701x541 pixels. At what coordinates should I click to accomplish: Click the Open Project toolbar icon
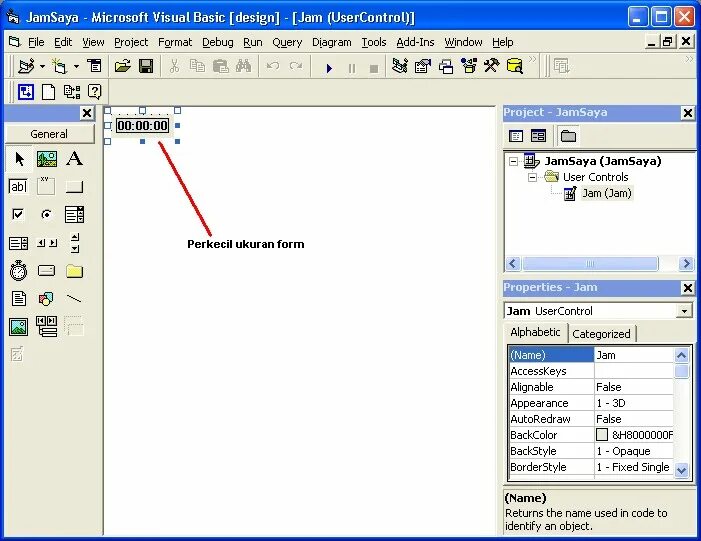(x=122, y=67)
